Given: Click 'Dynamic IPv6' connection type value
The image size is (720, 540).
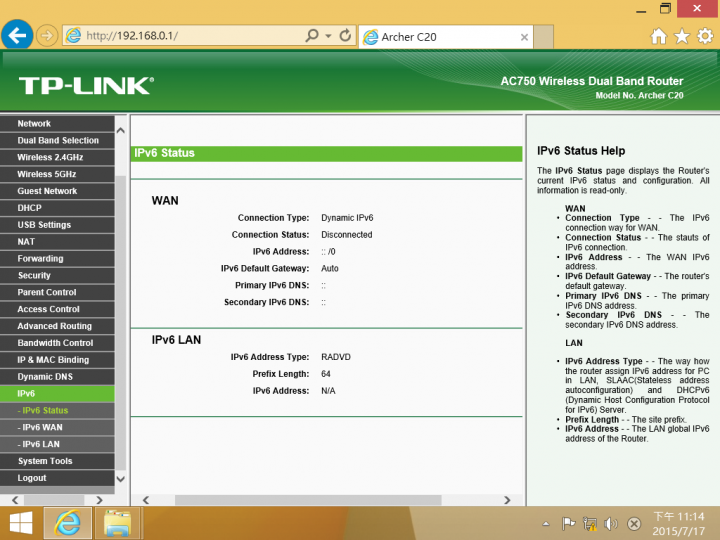Looking at the screenshot, I should tap(347, 218).
